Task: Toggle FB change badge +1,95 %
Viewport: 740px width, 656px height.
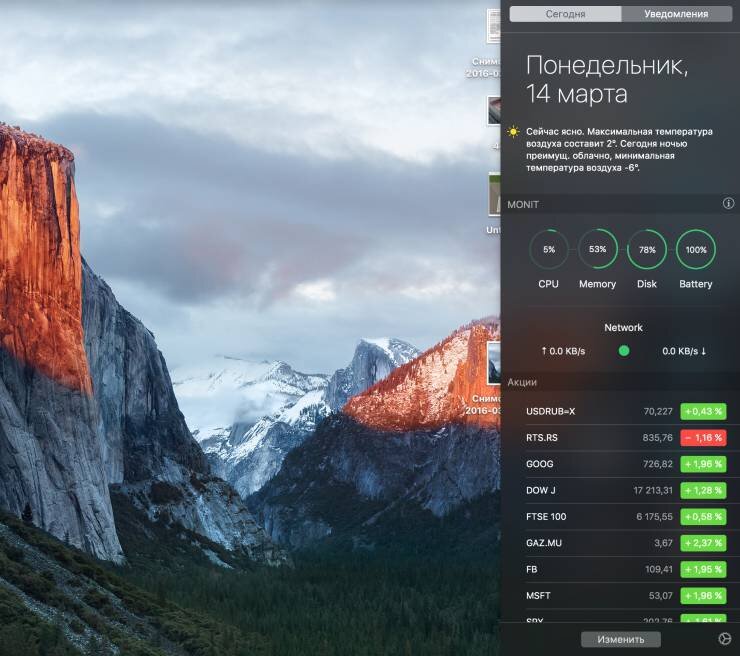Action: tap(703, 570)
